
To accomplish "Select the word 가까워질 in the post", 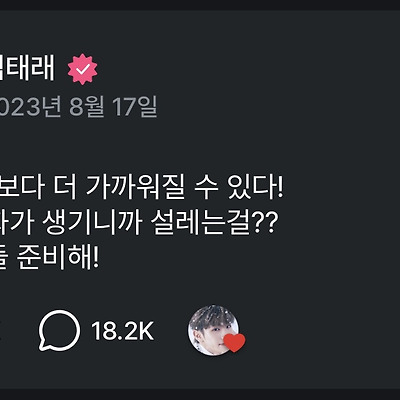I will [135, 187].
